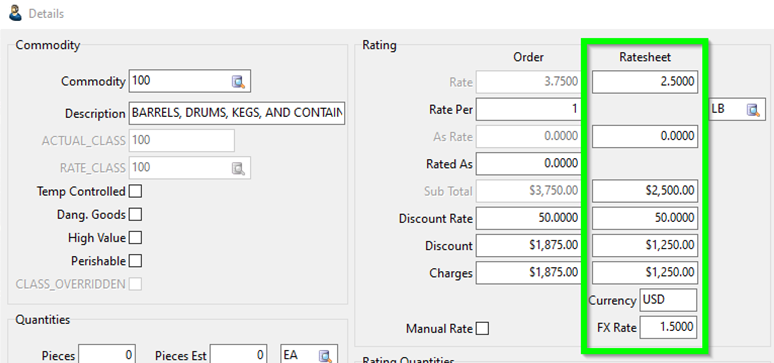
Task: Click the Rate Per field
Action: (x=529, y=109)
